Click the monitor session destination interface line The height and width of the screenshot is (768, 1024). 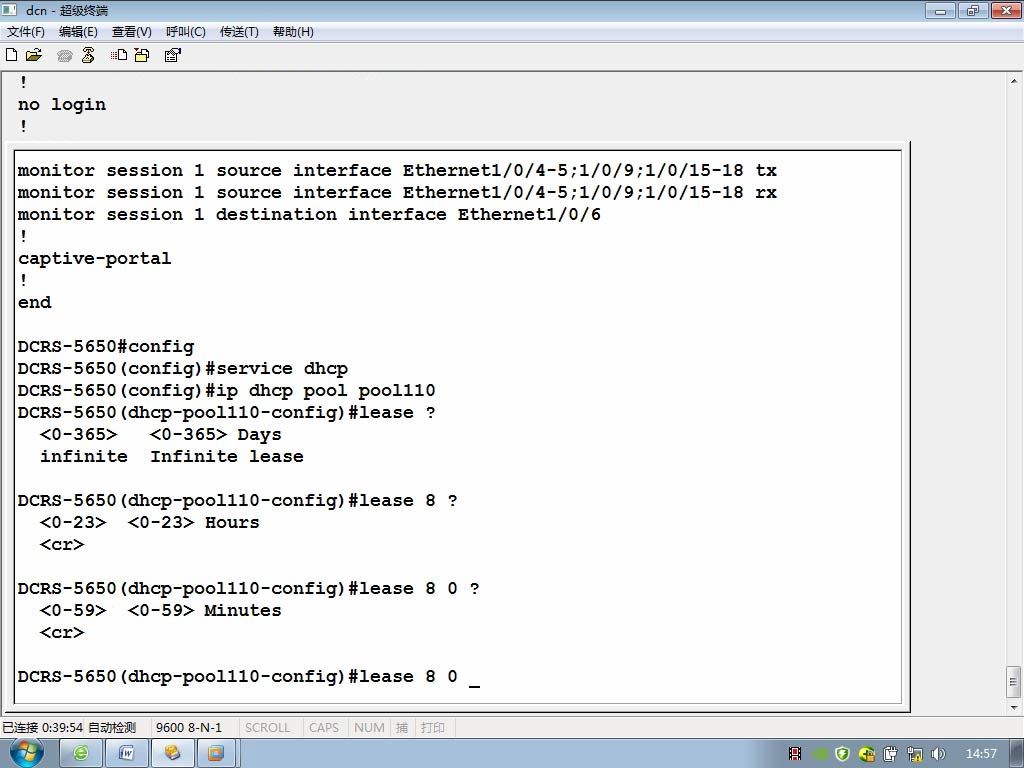pyautogui.click(x=309, y=214)
